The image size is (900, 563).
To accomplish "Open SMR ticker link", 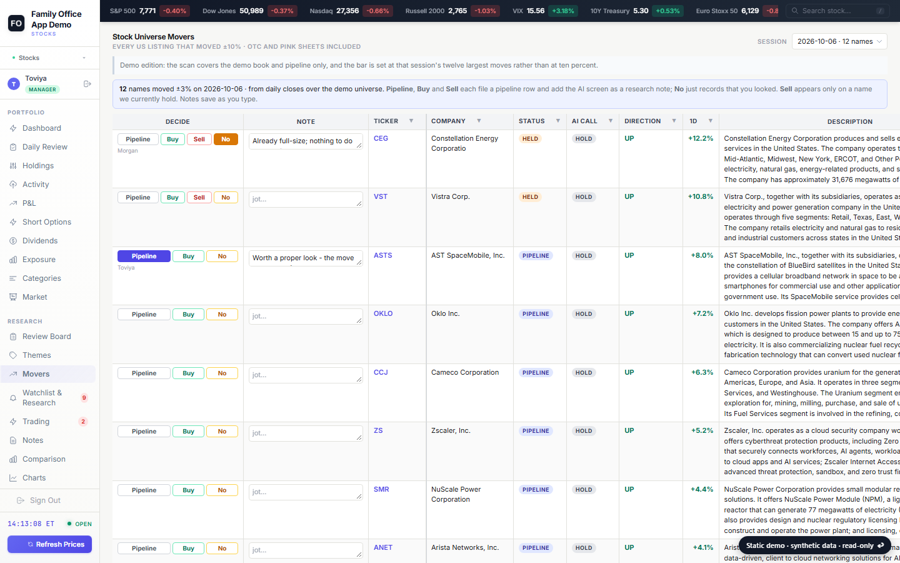I will click(x=381, y=490).
